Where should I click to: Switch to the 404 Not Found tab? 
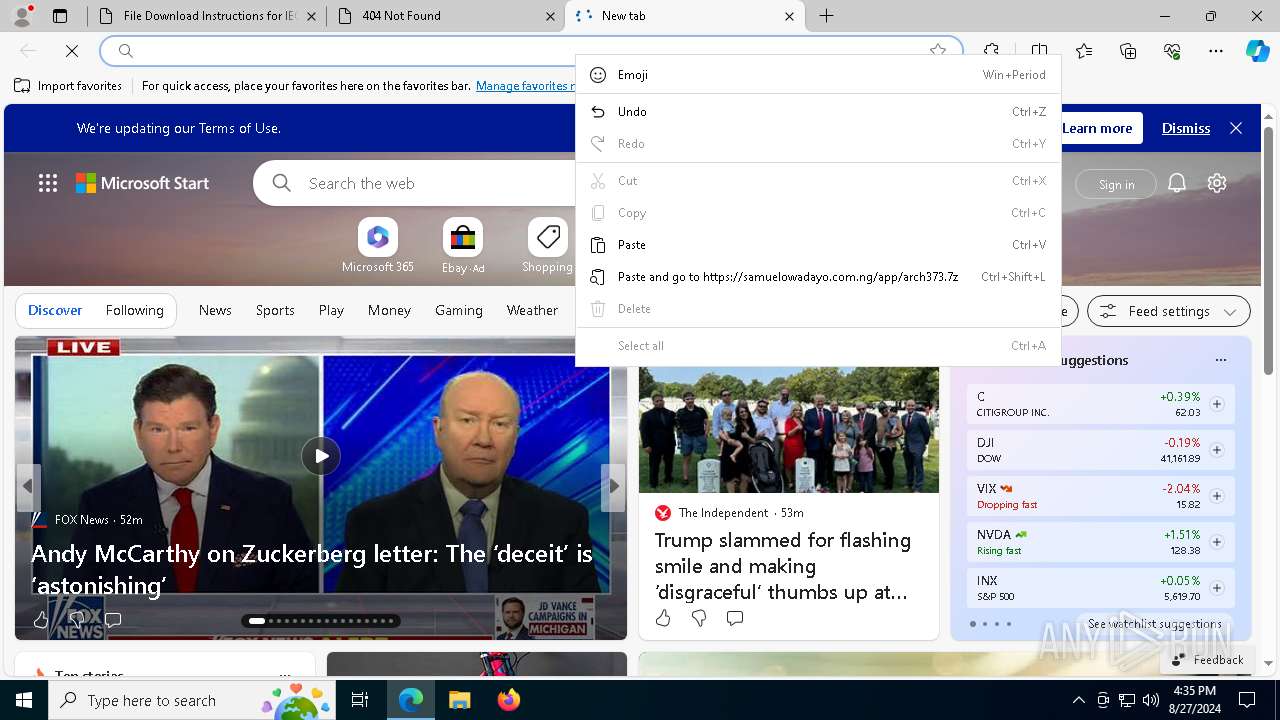point(445,16)
